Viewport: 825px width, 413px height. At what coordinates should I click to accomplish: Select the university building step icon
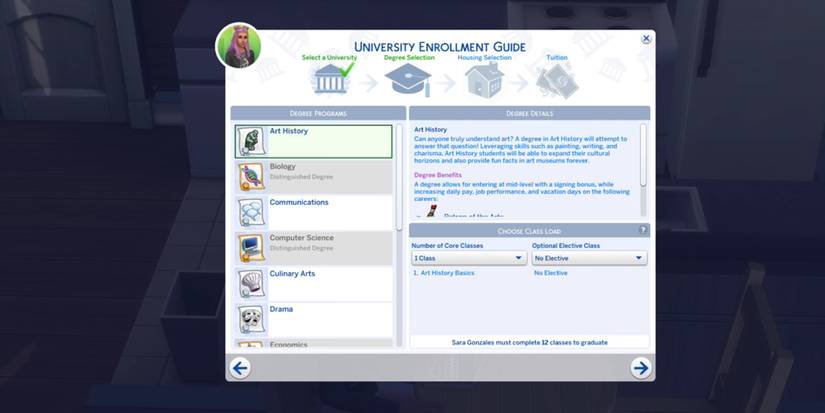pos(332,79)
